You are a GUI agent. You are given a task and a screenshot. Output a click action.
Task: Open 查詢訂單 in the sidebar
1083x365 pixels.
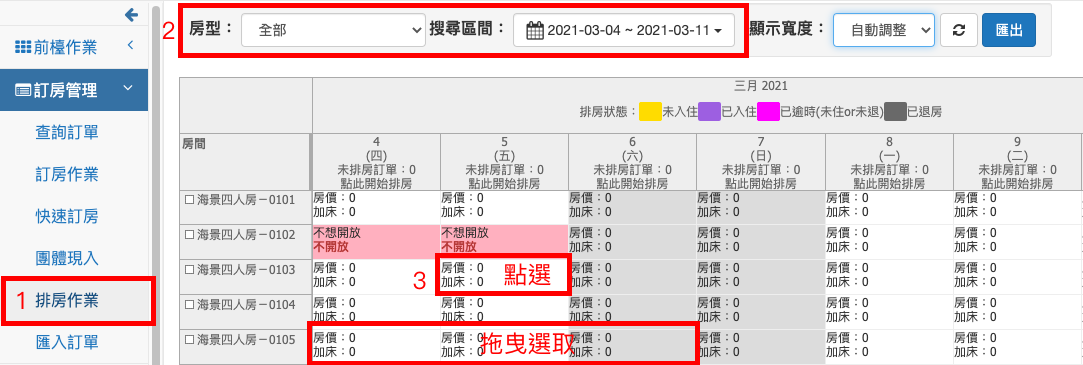[67, 132]
